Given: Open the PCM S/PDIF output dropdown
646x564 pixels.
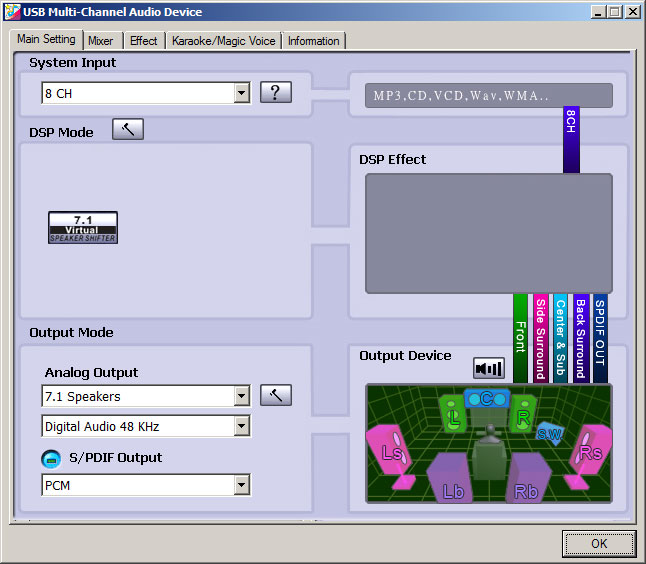Looking at the screenshot, I should [x=241, y=486].
